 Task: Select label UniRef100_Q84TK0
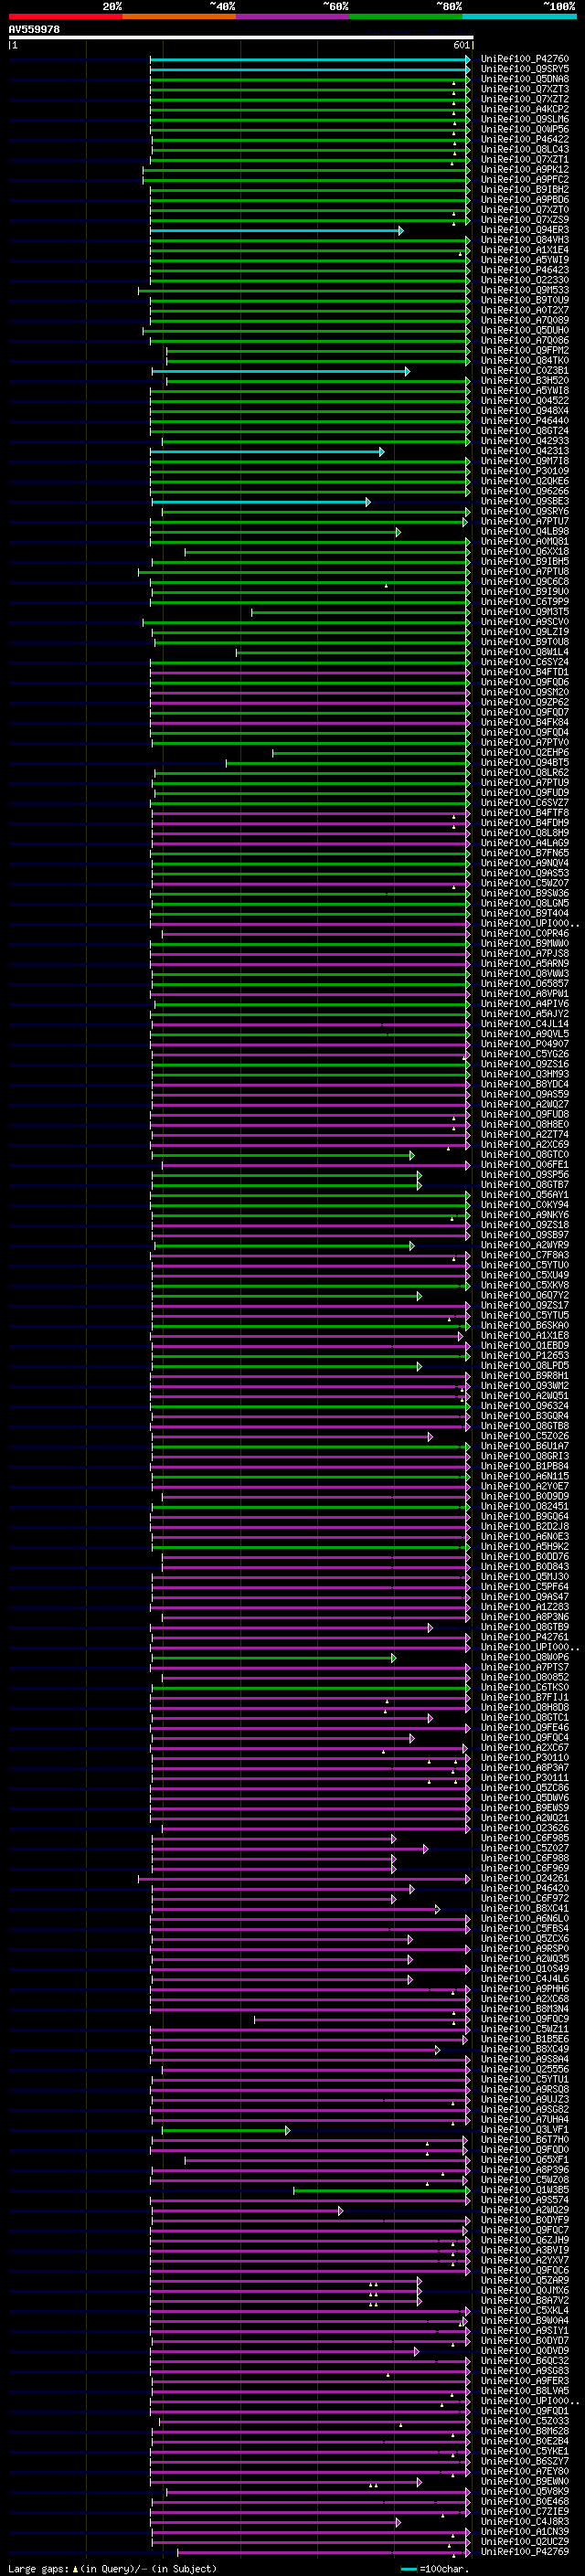[x=525, y=361]
